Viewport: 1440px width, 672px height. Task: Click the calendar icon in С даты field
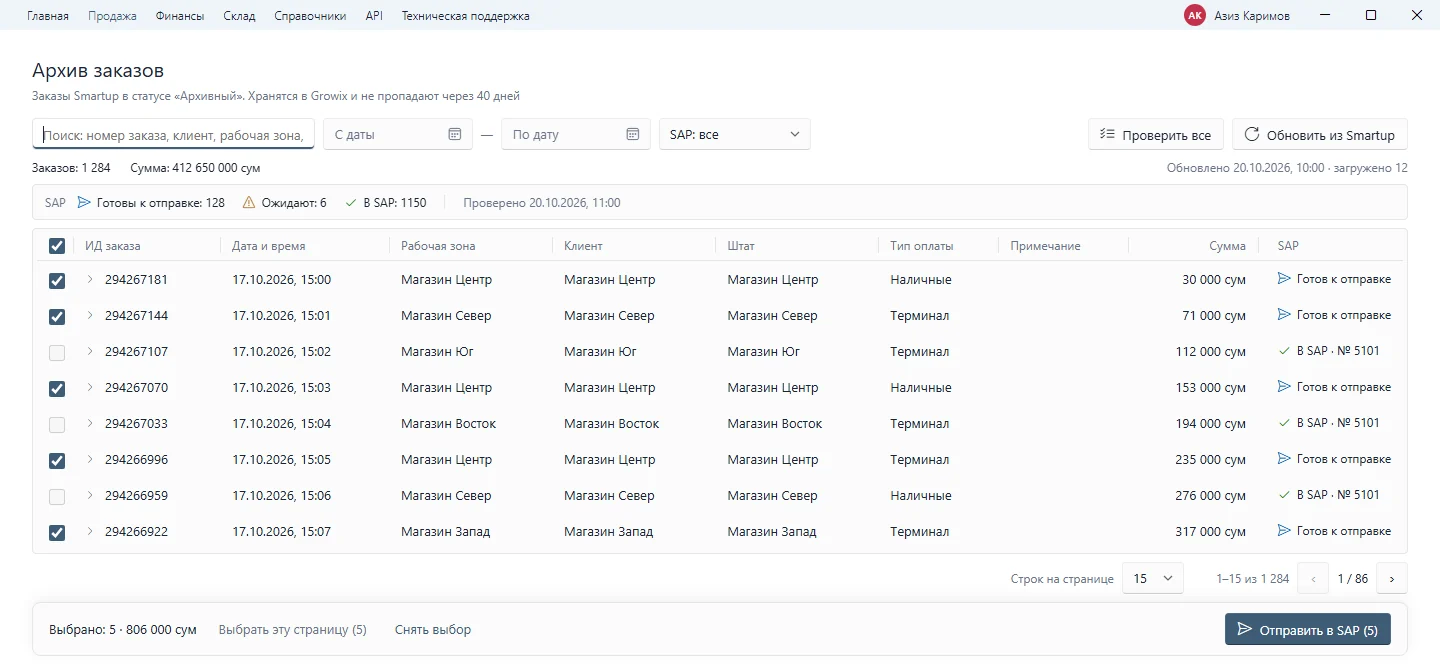454,134
